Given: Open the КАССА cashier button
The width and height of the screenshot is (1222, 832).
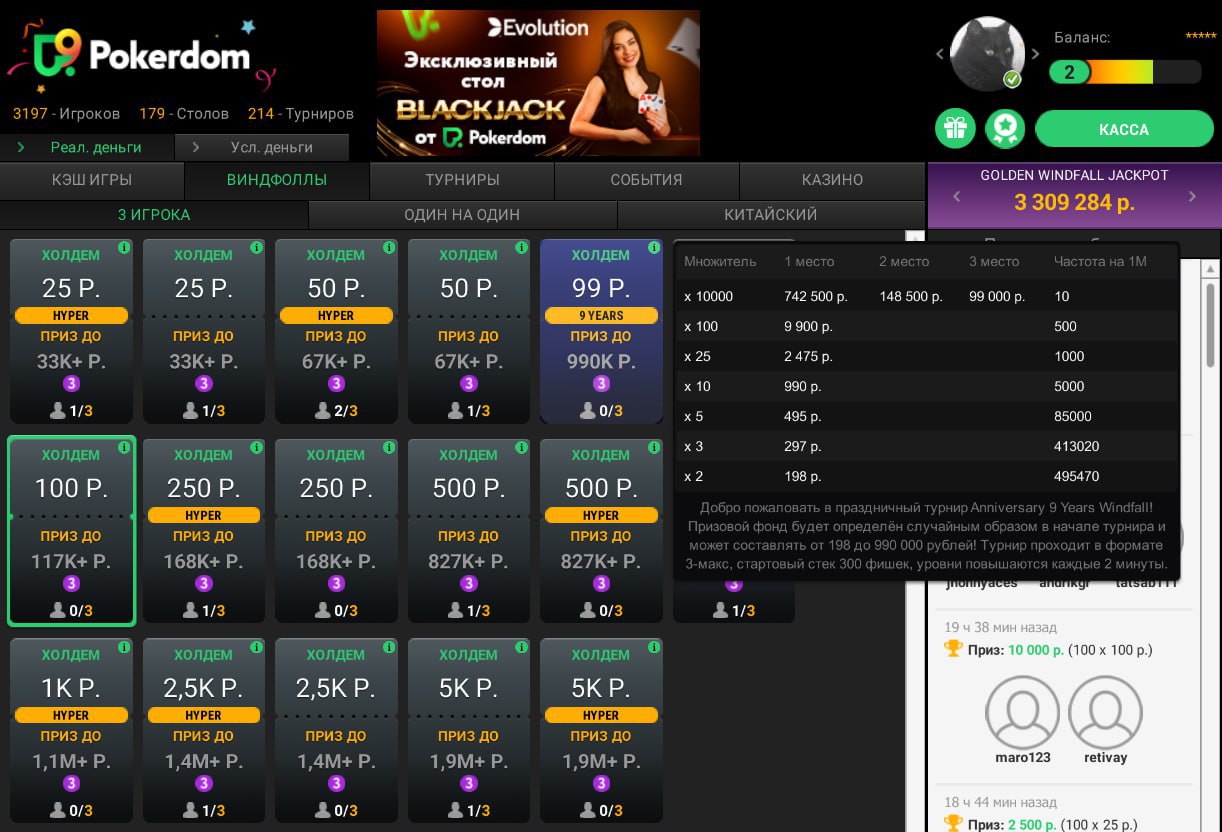Looking at the screenshot, I should tap(1124, 129).
